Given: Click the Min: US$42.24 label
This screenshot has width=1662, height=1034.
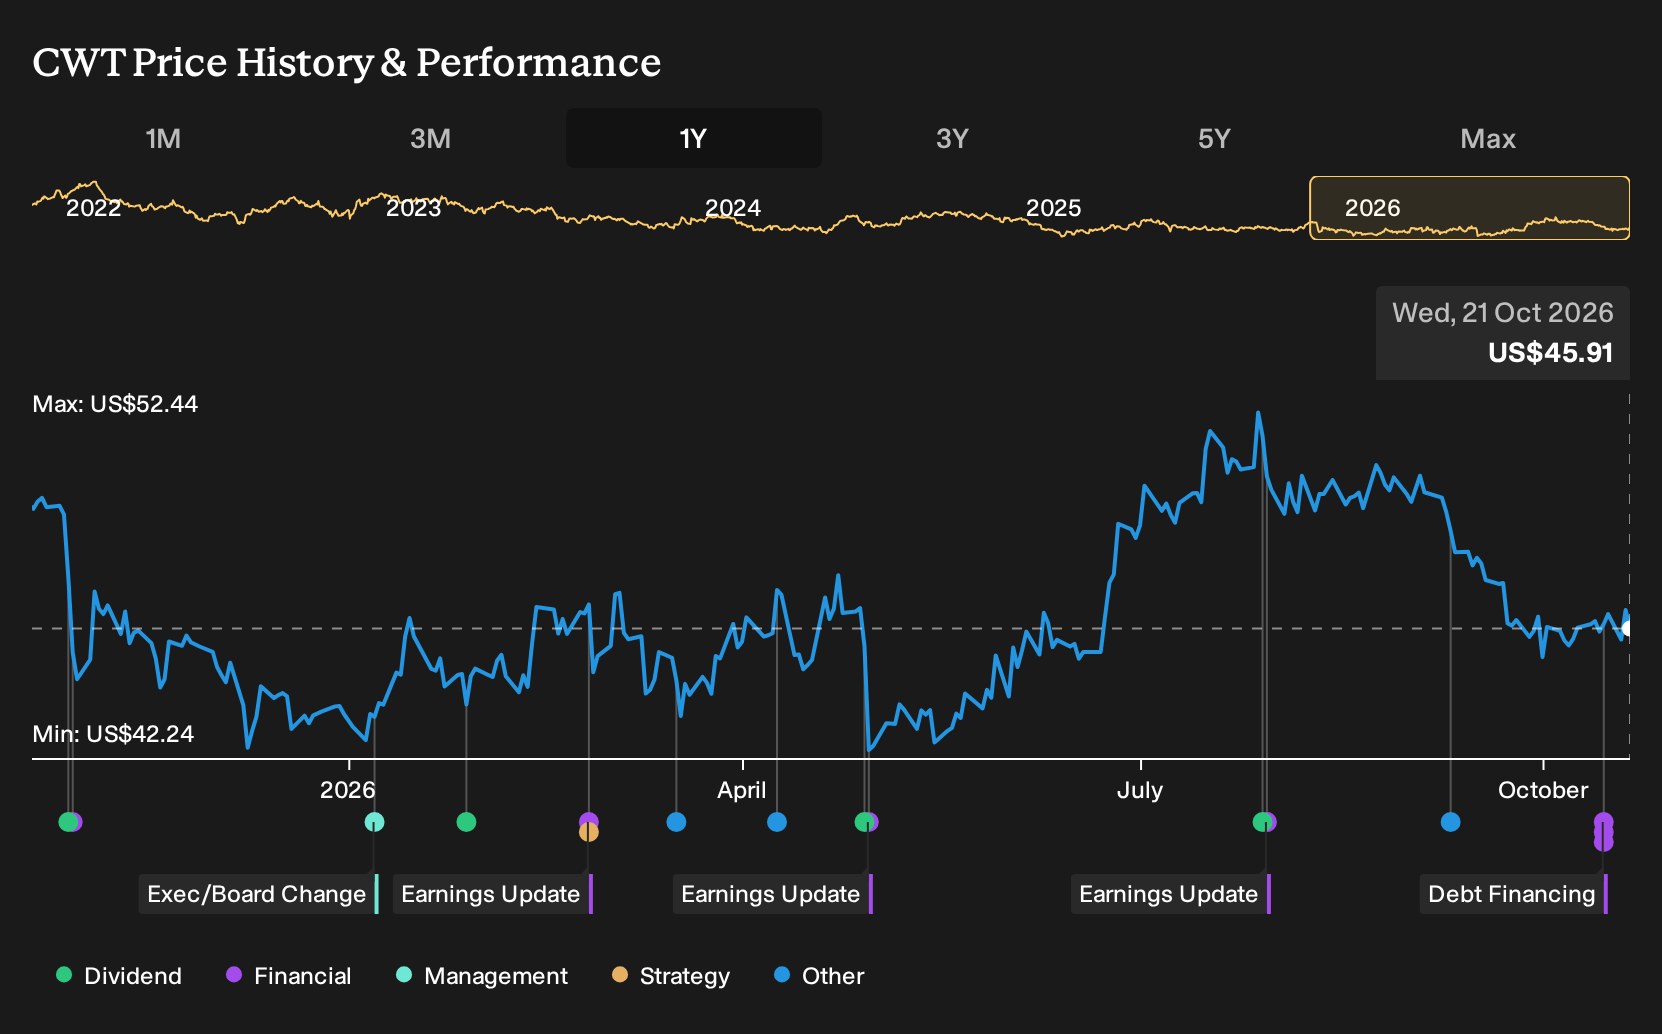Looking at the screenshot, I should pyautogui.click(x=113, y=734).
